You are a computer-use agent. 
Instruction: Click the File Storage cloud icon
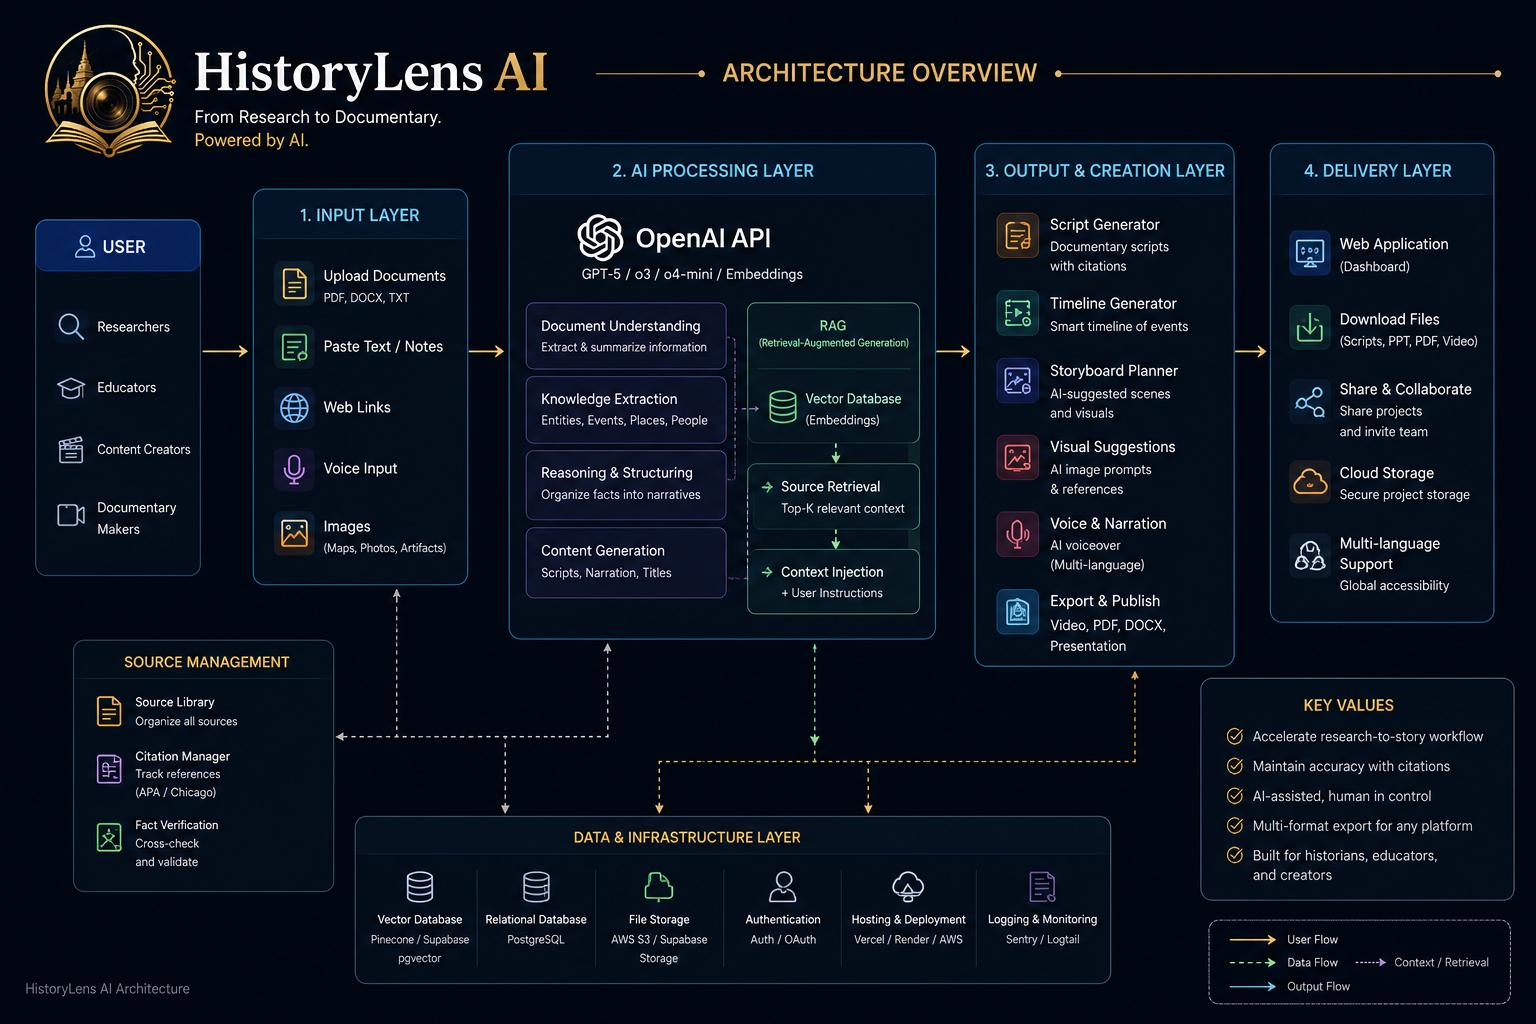coord(658,887)
